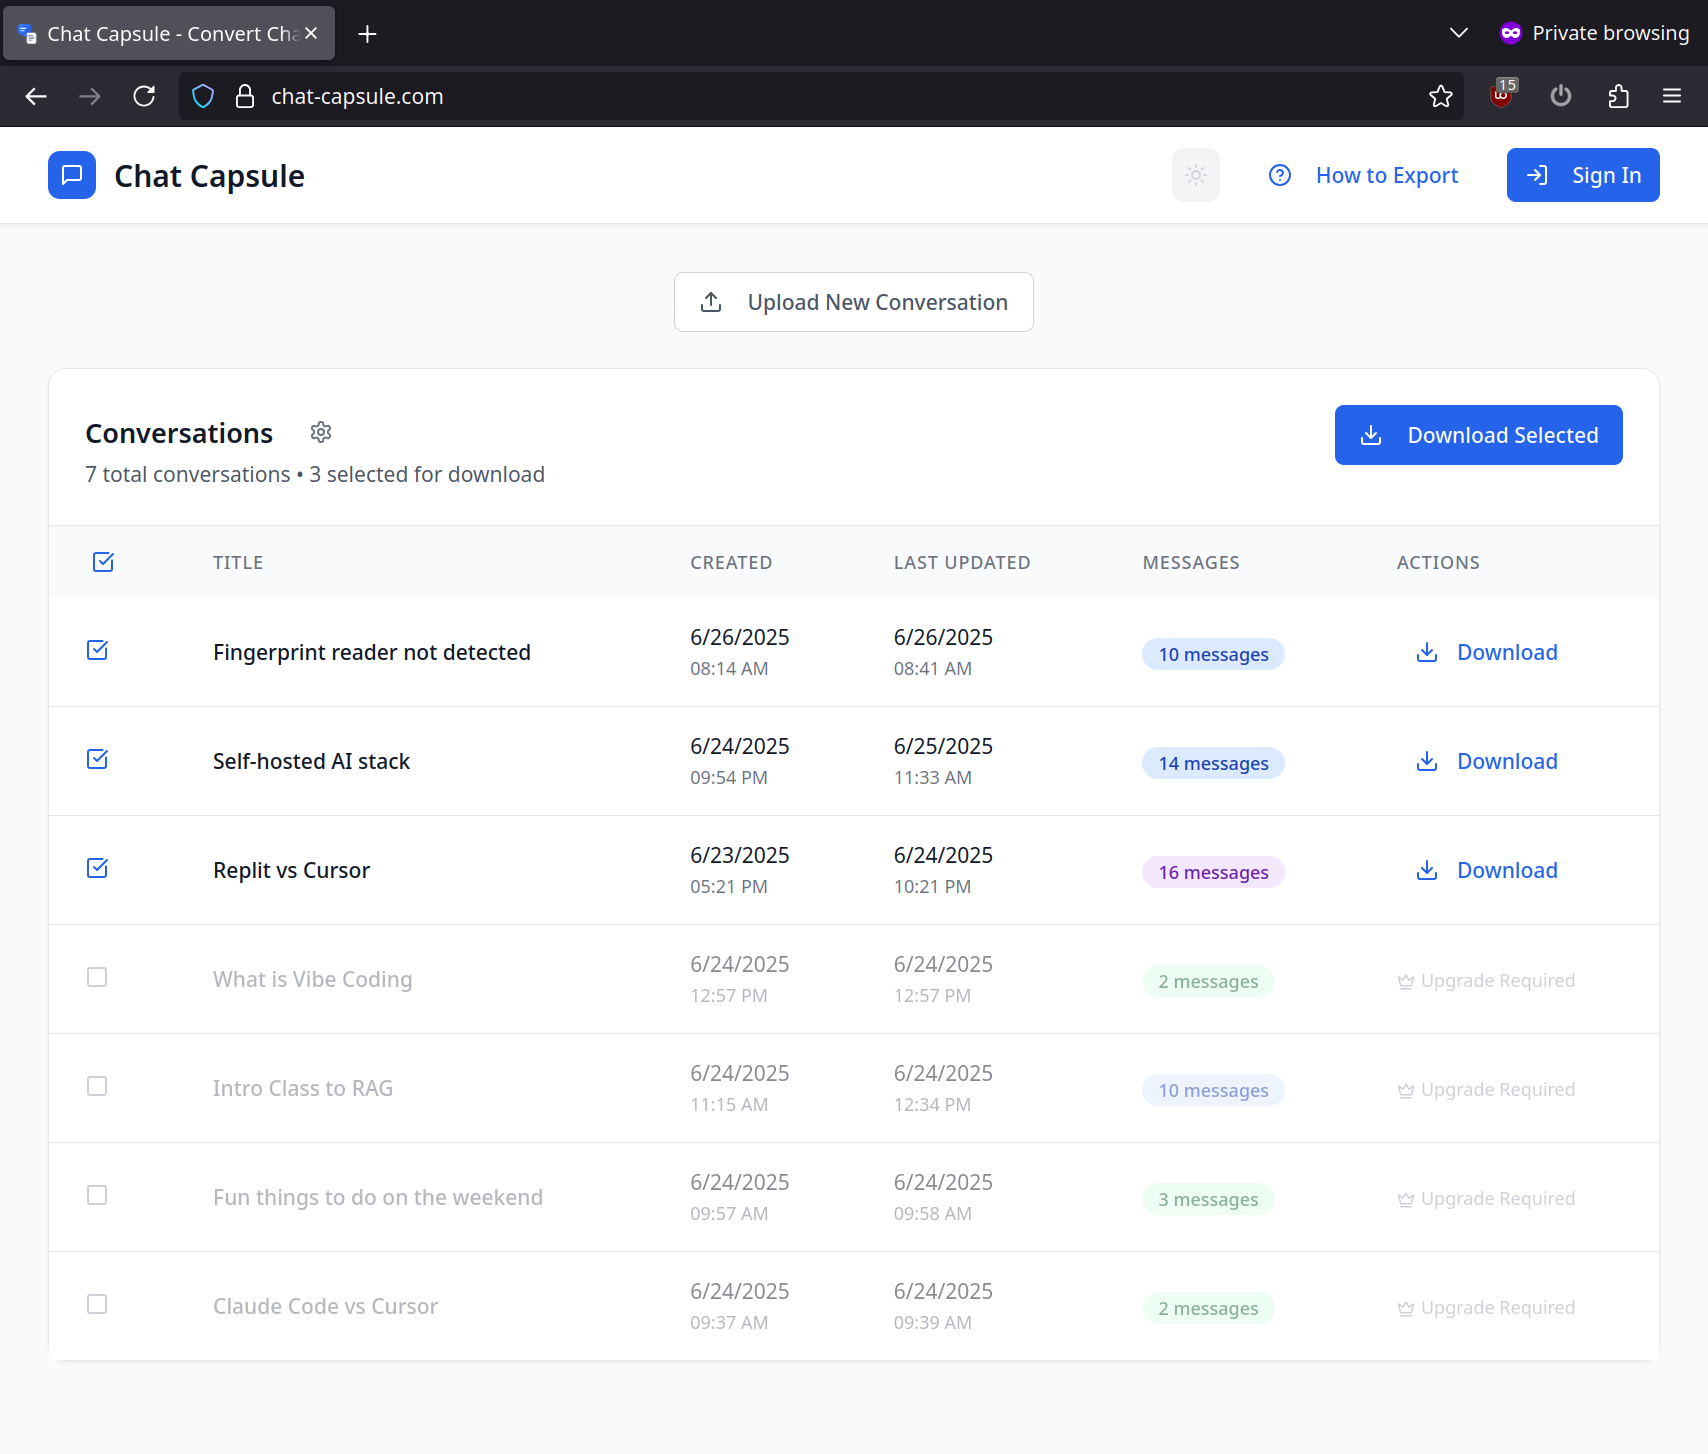Open conversations settings gear icon
Image resolution: width=1708 pixels, height=1454 pixels.
[321, 432]
